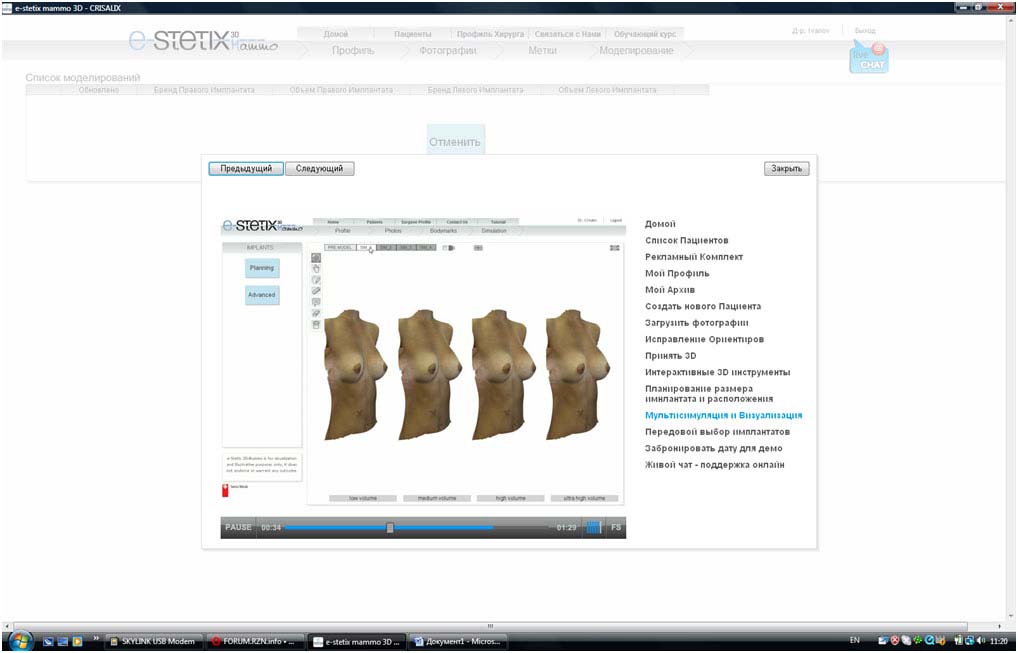The image size is (1018, 653).
Task: Click Профиль Хирурга in the top navigation
Action: (x=490, y=34)
